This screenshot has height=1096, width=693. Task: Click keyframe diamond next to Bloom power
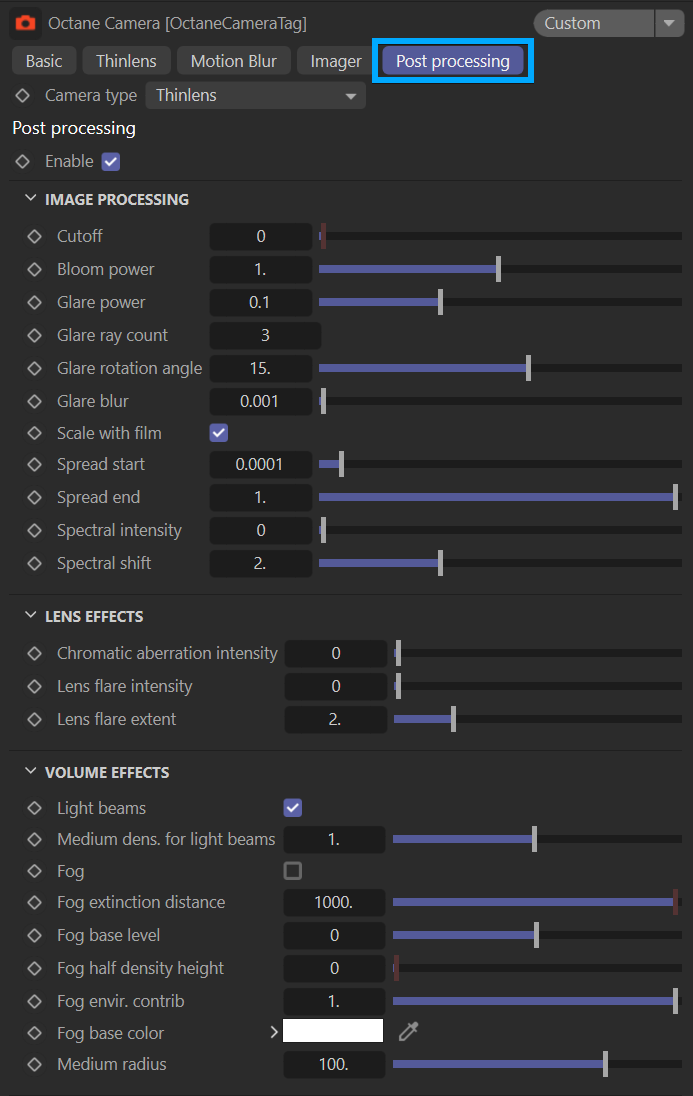35,270
